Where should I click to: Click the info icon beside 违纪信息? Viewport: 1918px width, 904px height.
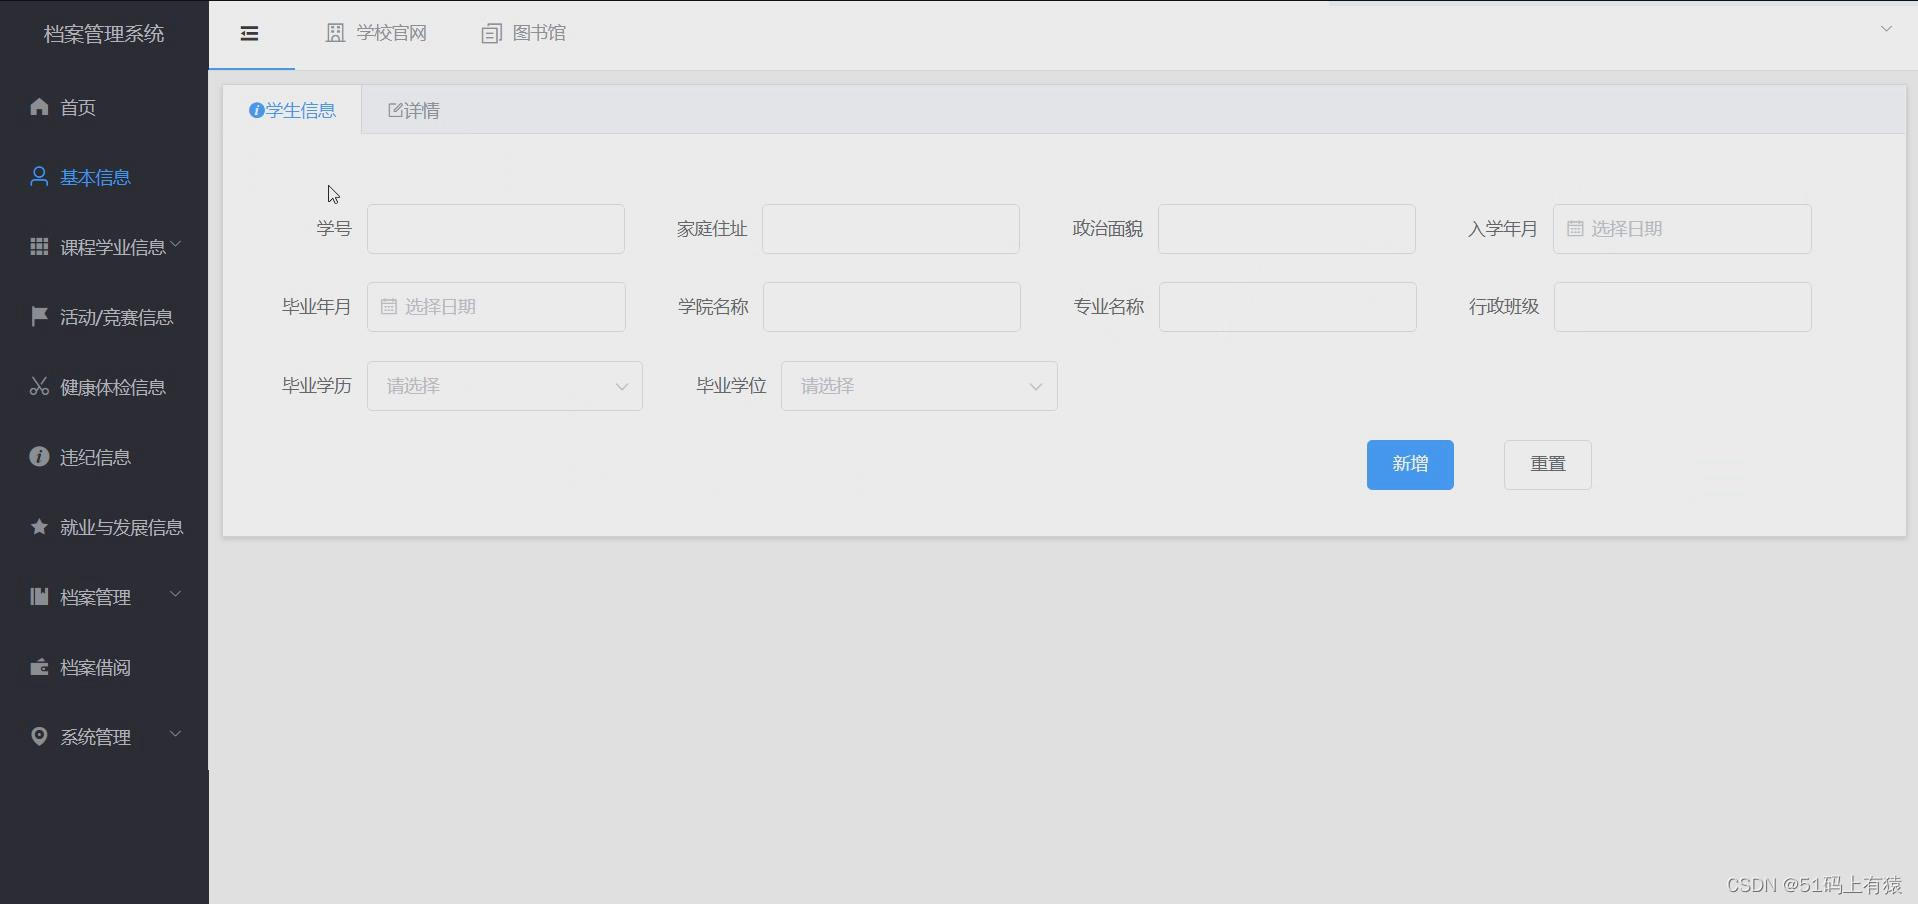coord(38,457)
